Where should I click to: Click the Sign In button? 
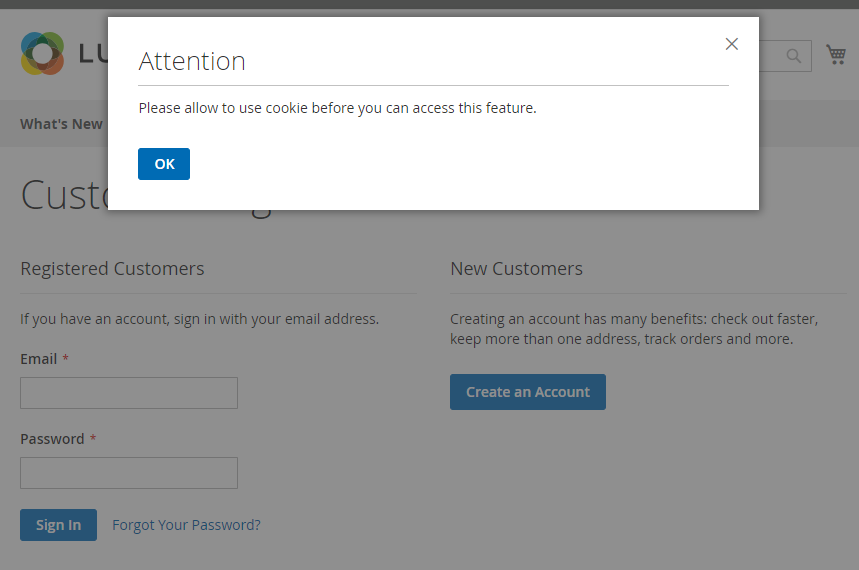click(x=58, y=525)
